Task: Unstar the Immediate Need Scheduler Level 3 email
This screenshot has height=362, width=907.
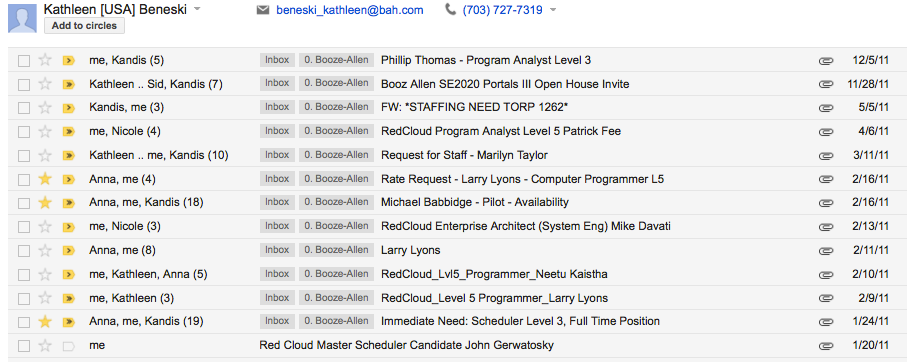Action: 45,322
